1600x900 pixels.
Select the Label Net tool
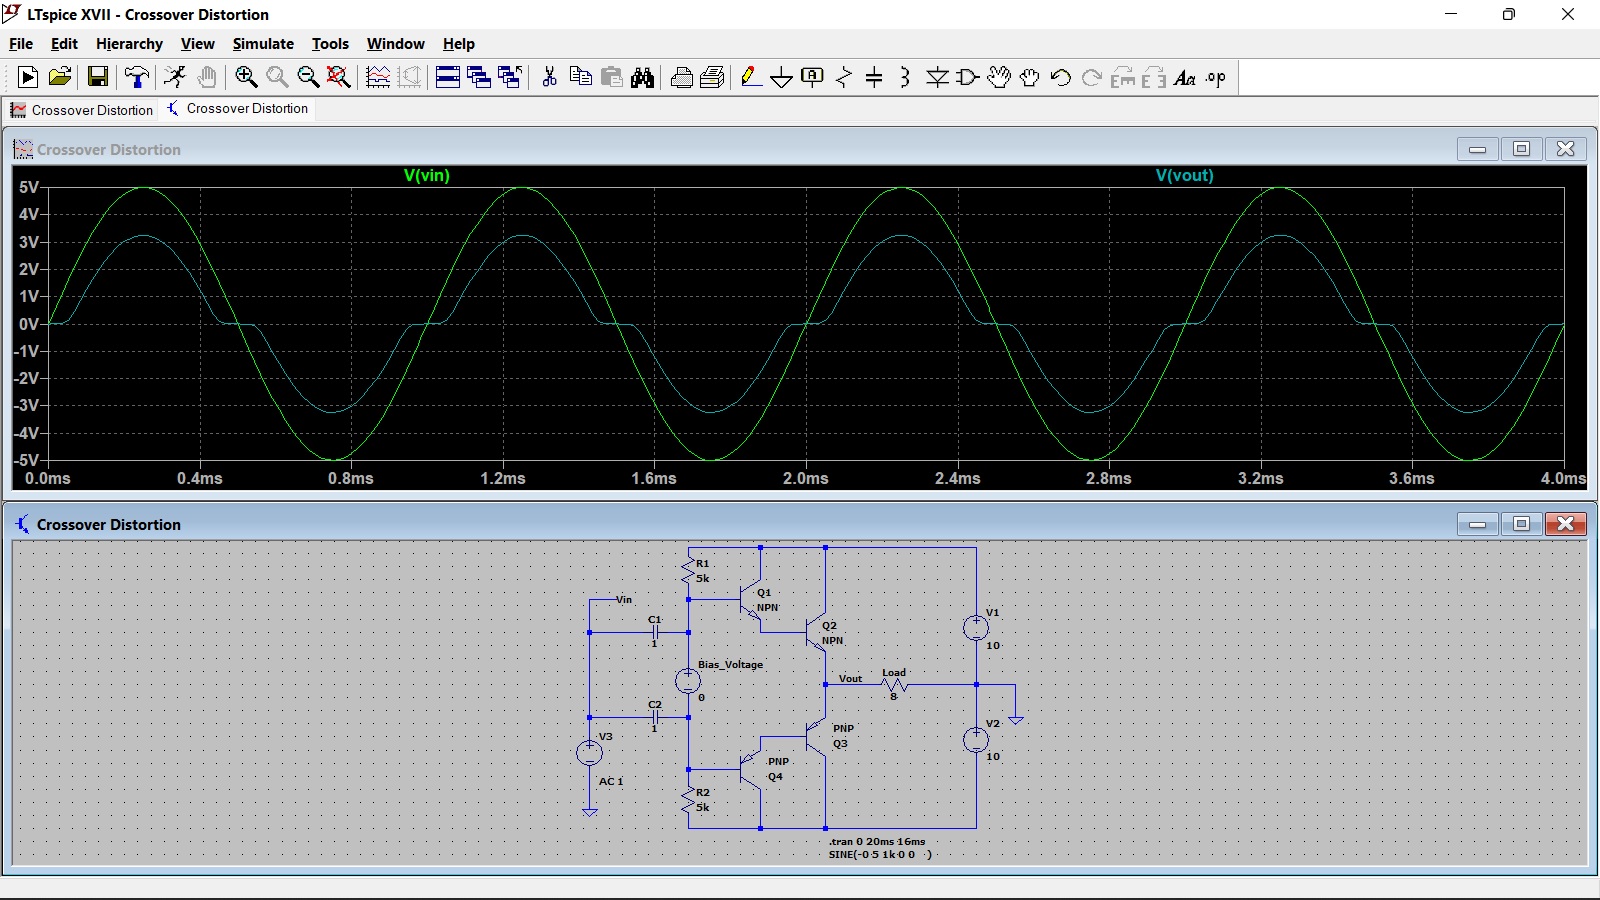point(813,77)
